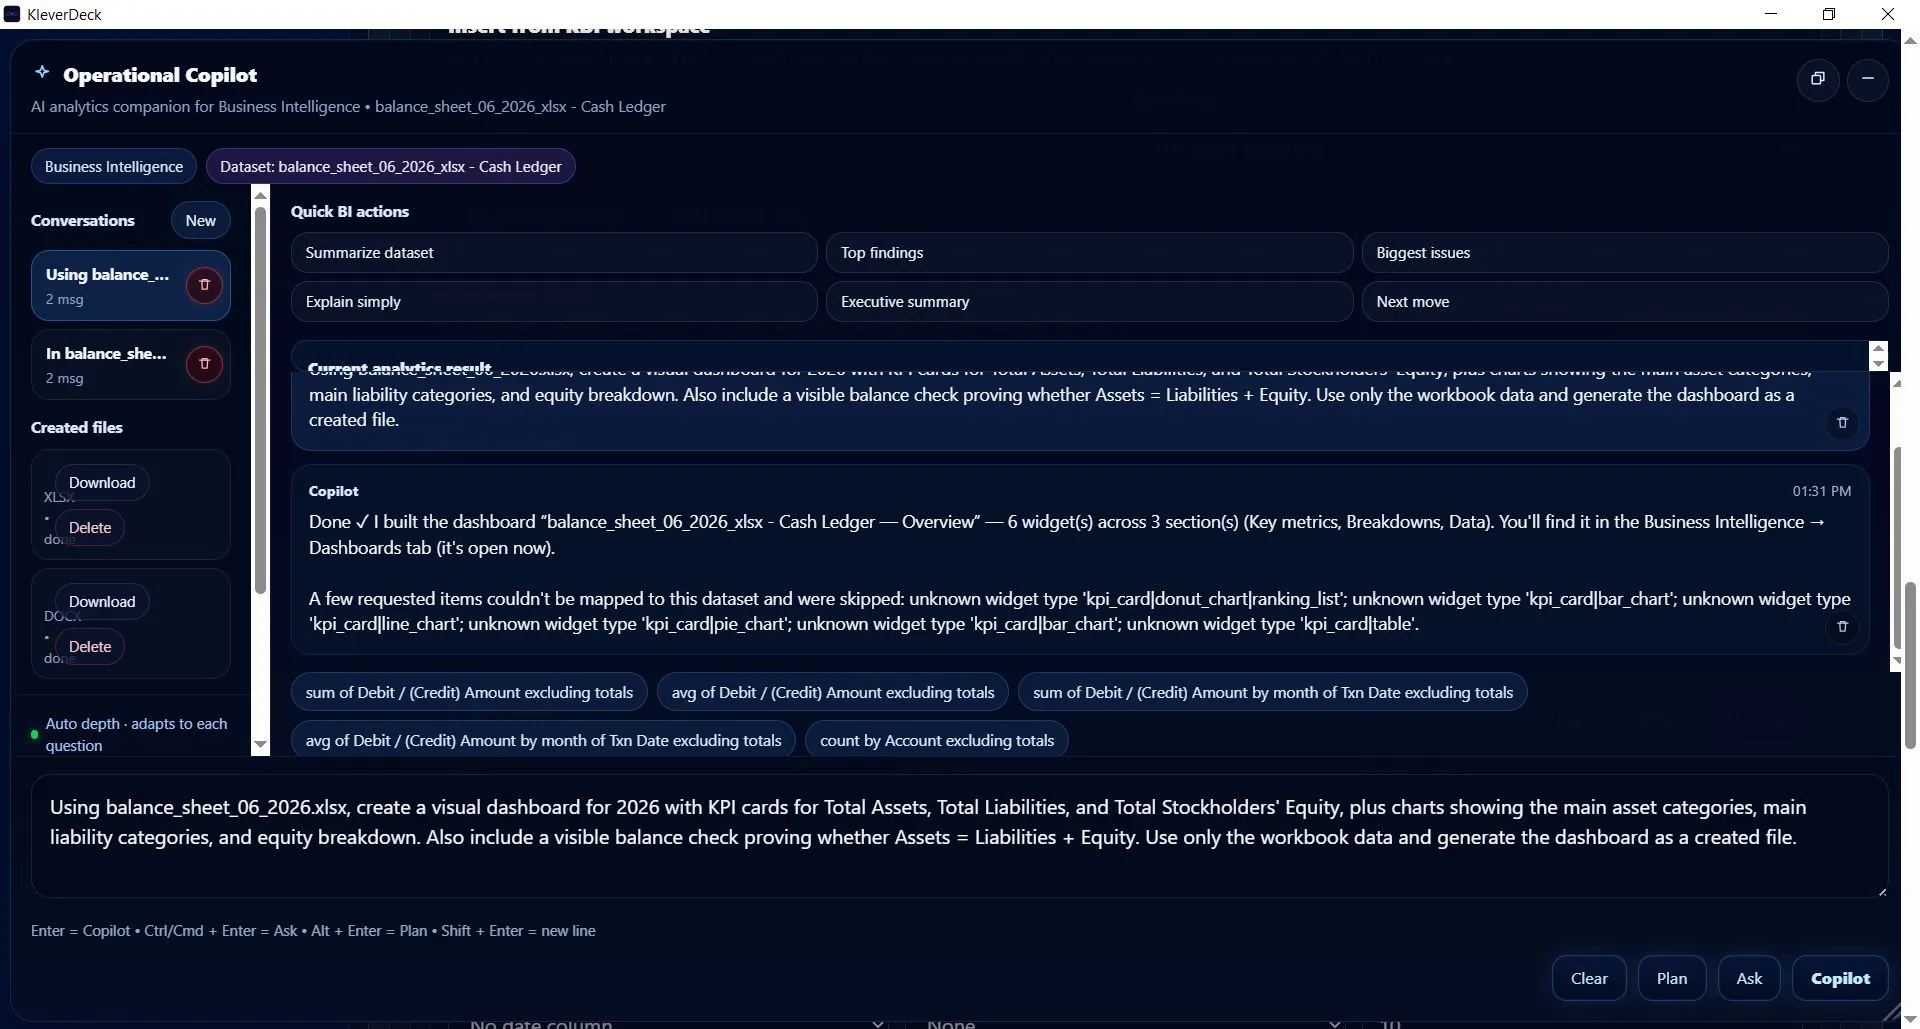The height and width of the screenshot is (1029, 1920).
Task: Close the KleverDeck window
Action: click(x=1888, y=14)
